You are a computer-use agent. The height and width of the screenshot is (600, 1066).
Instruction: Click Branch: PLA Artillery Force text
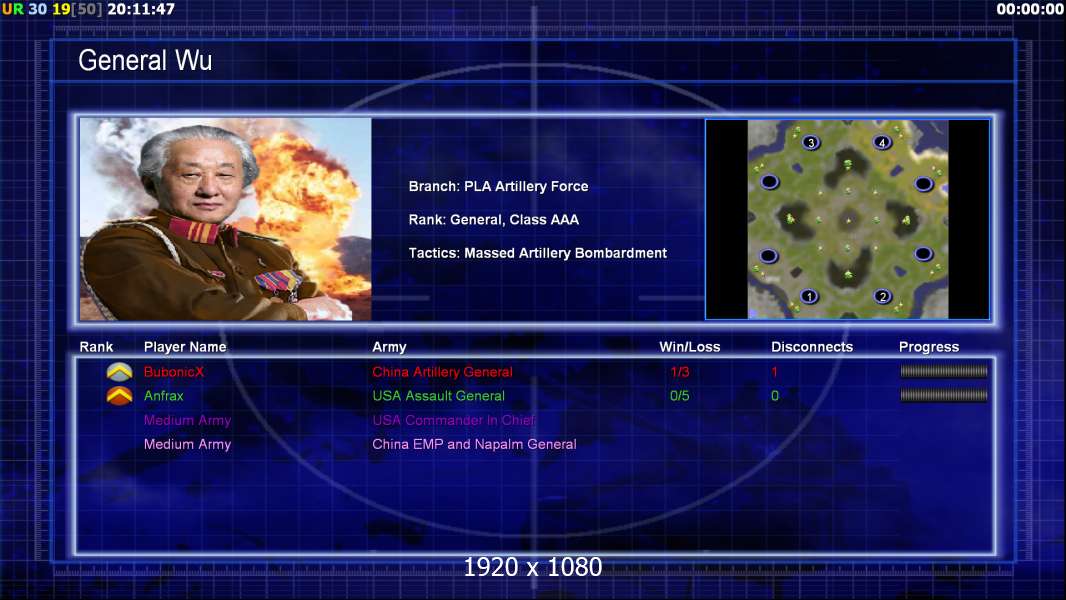point(498,186)
